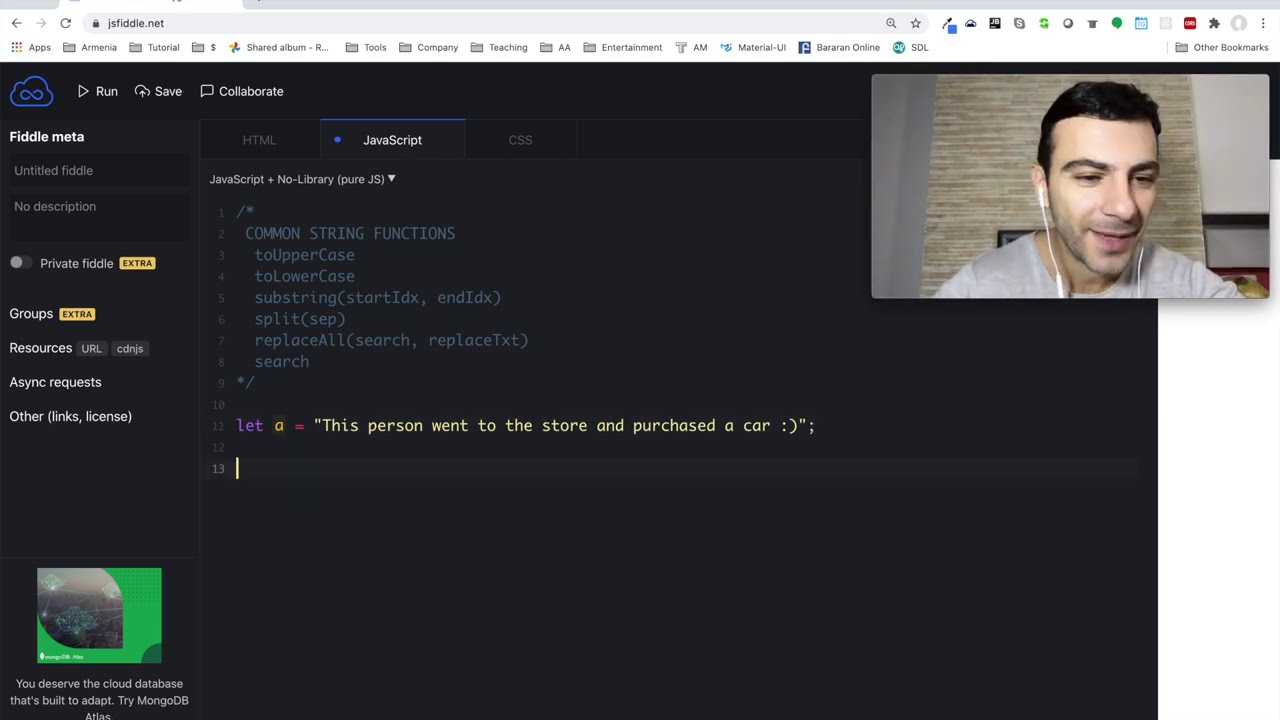1280x720 pixels.
Task: Open the AM bookmark
Action: (x=691, y=47)
